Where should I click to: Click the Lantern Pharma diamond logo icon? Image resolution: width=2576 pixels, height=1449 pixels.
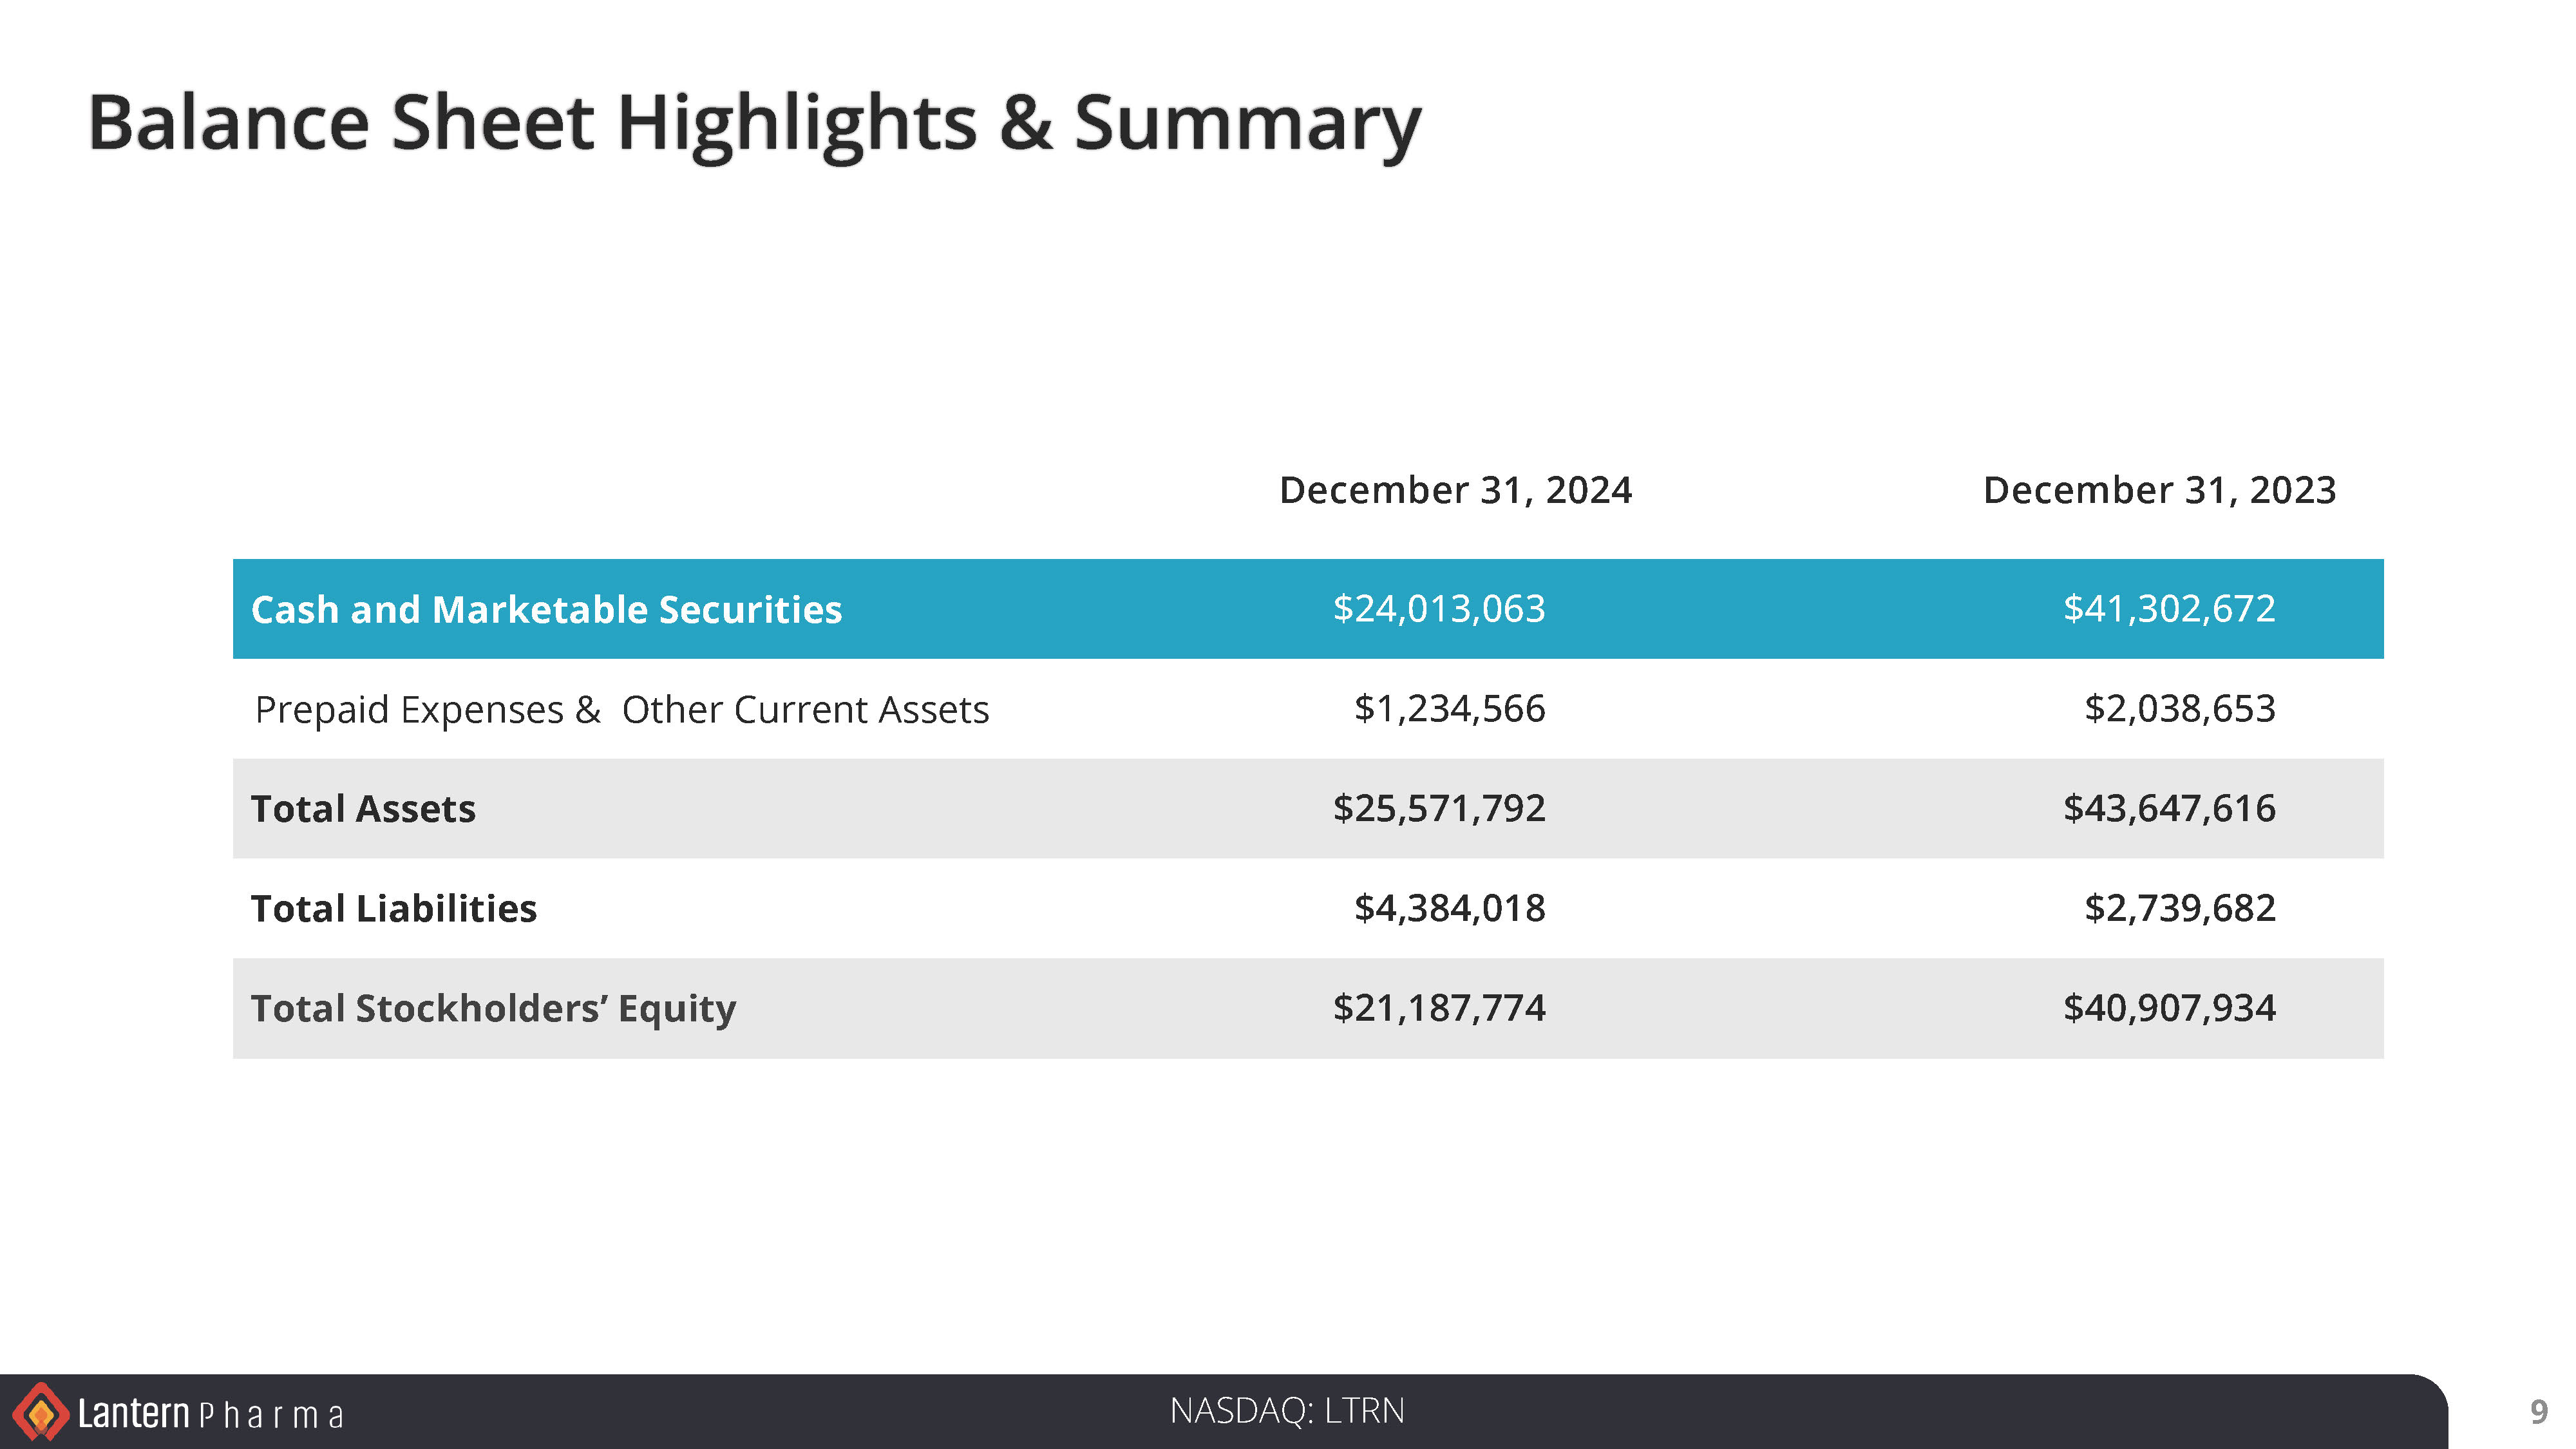pos(40,1413)
